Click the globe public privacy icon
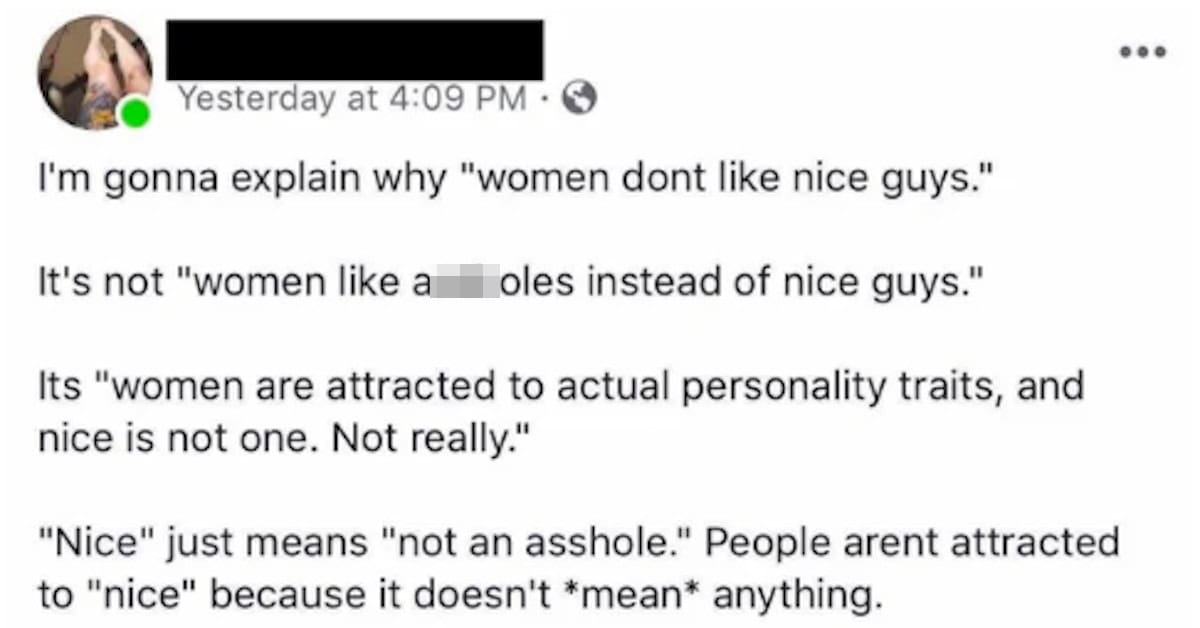 pyautogui.click(x=581, y=97)
